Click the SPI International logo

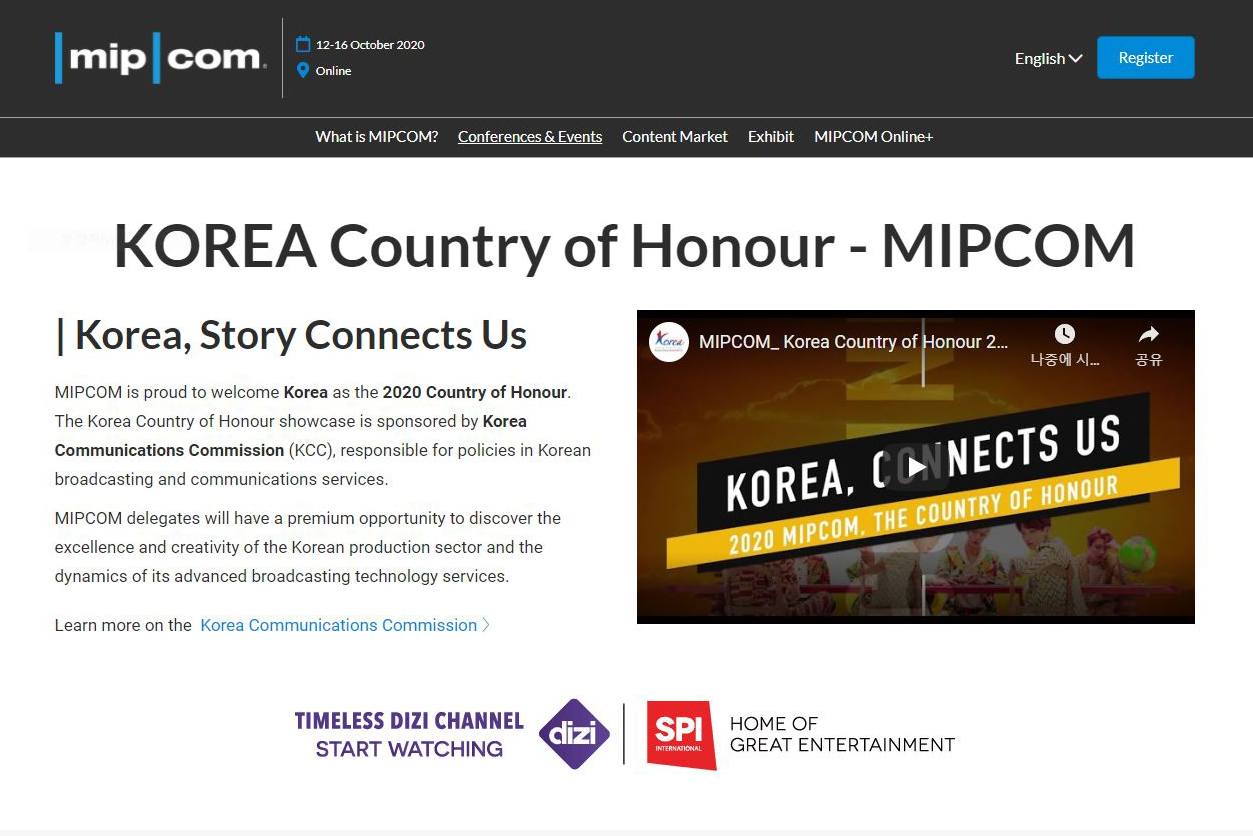pos(681,735)
